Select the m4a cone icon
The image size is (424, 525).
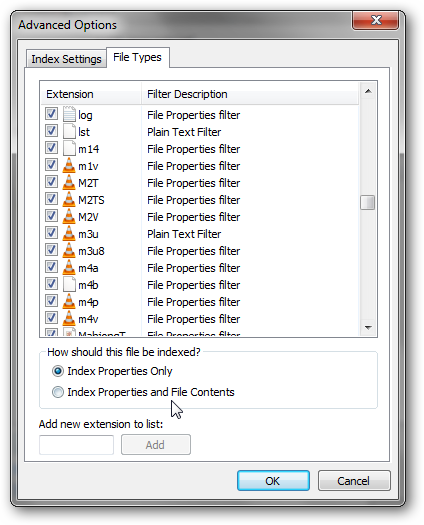click(69, 268)
